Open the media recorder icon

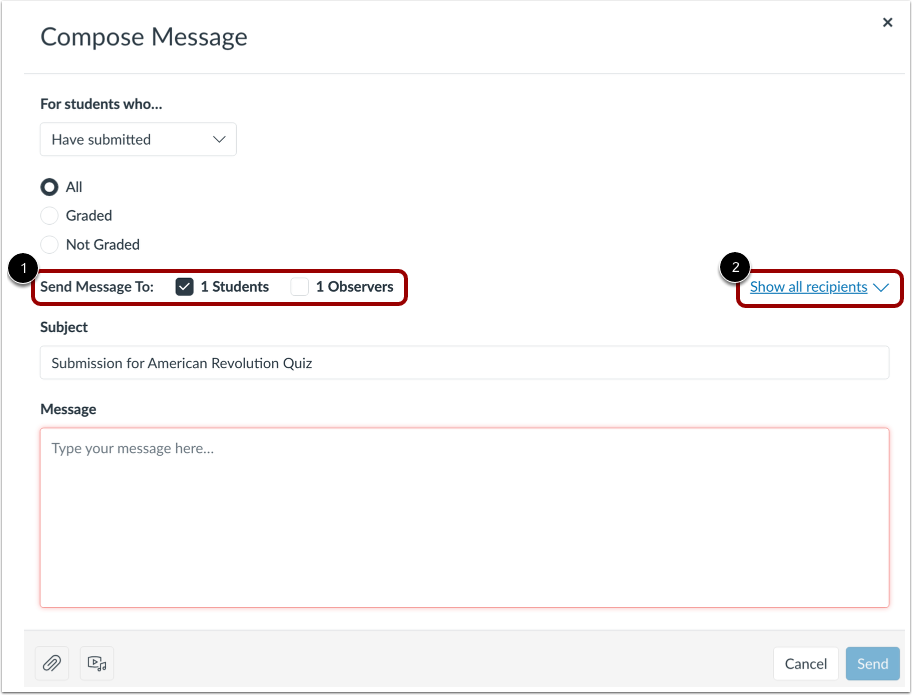click(96, 663)
